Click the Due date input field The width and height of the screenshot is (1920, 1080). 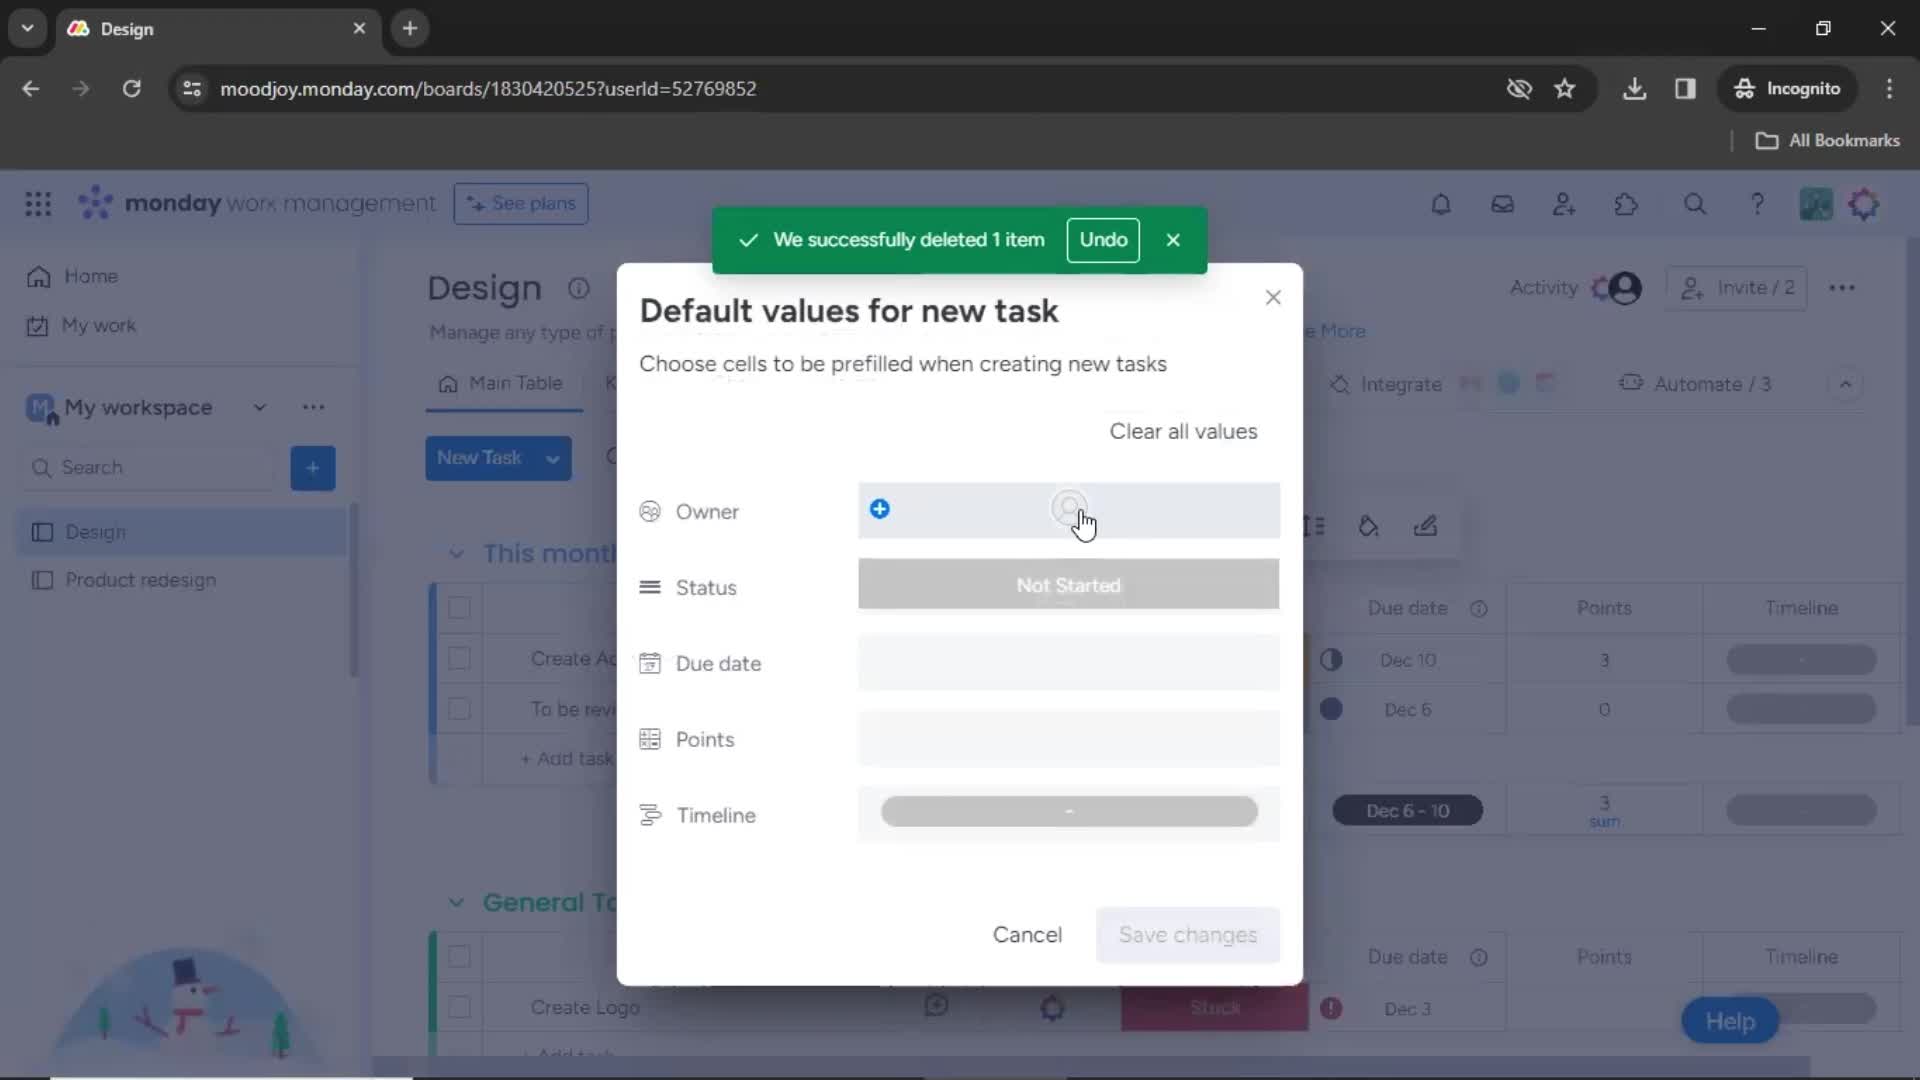coord(1068,662)
